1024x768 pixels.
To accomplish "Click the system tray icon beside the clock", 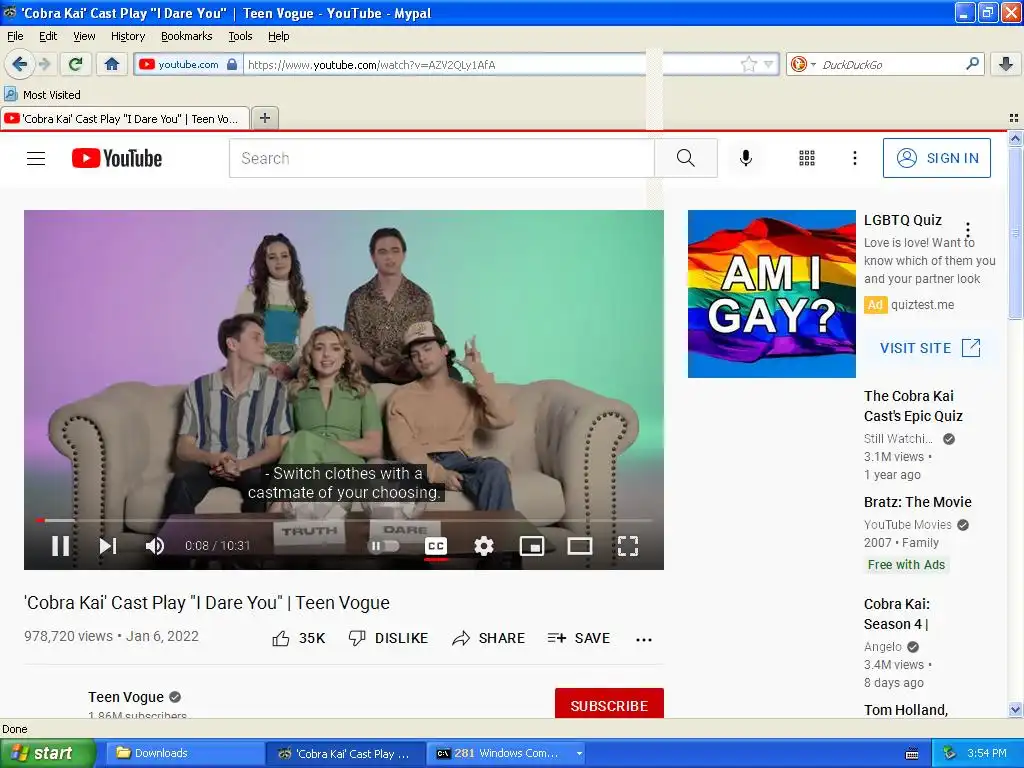I will [950, 754].
